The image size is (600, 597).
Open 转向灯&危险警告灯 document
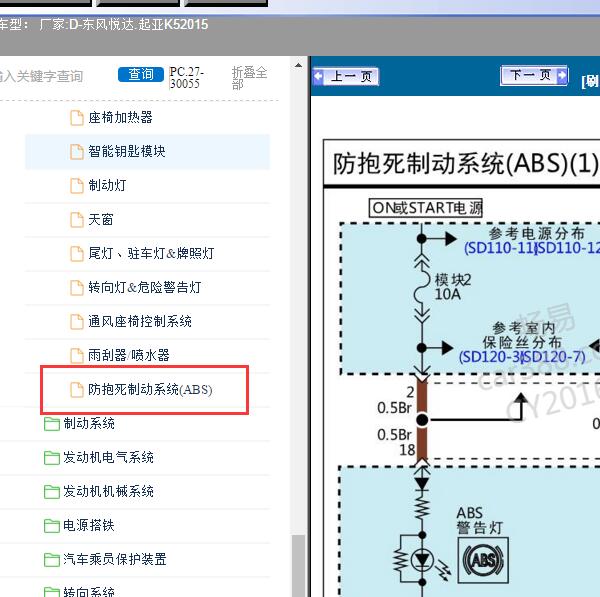click(x=145, y=287)
